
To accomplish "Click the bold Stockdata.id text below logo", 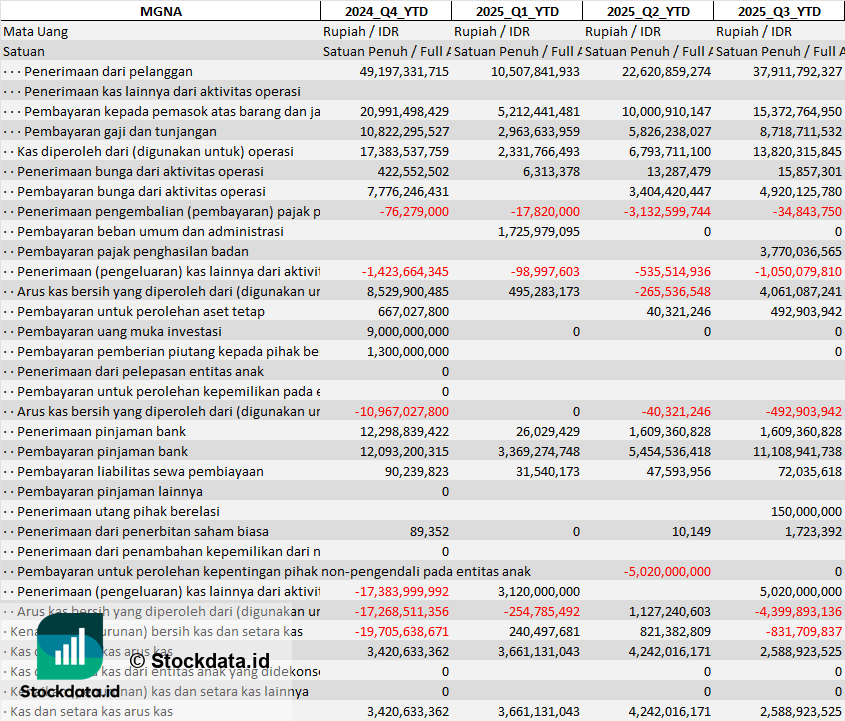I will pos(70,691).
